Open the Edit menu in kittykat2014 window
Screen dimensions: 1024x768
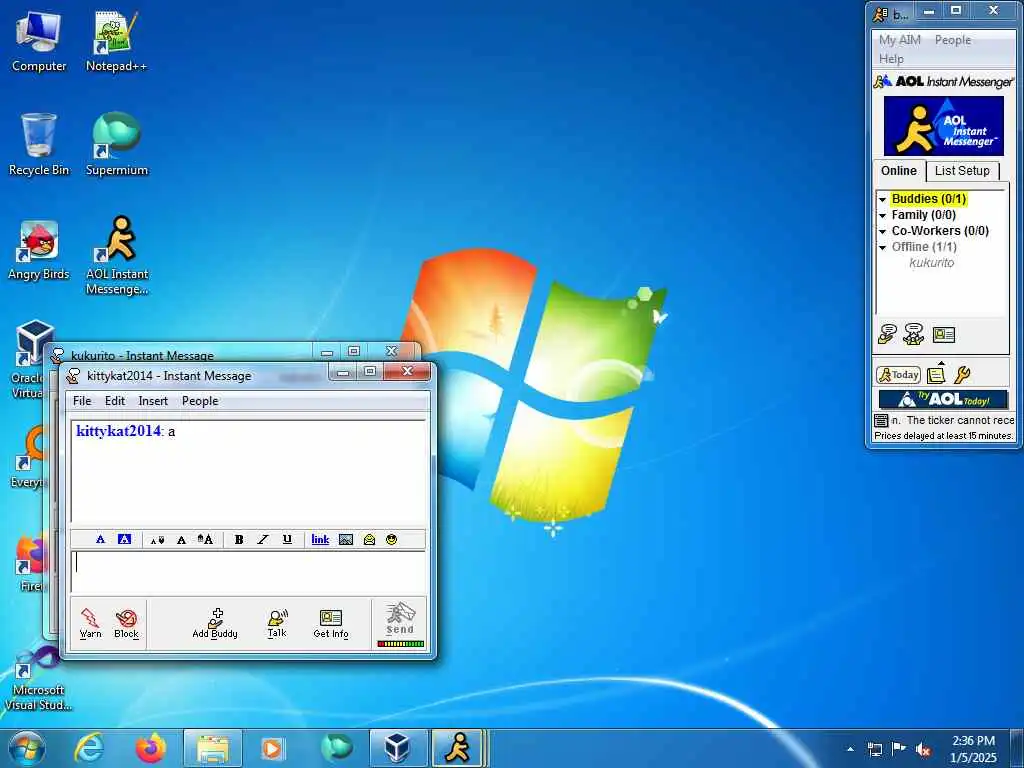(115, 401)
